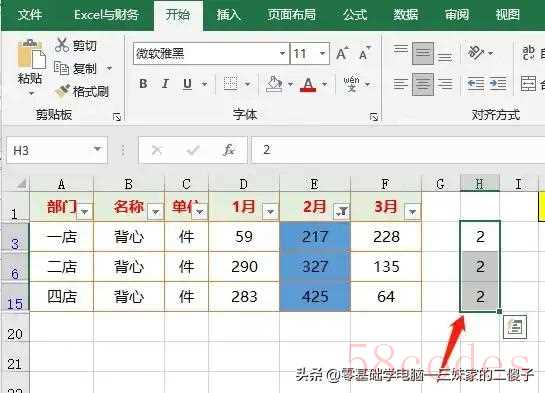The height and width of the screenshot is (393, 545).
Task: Open the Name Box dropdown arrow
Action: pyautogui.click(x=97, y=149)
